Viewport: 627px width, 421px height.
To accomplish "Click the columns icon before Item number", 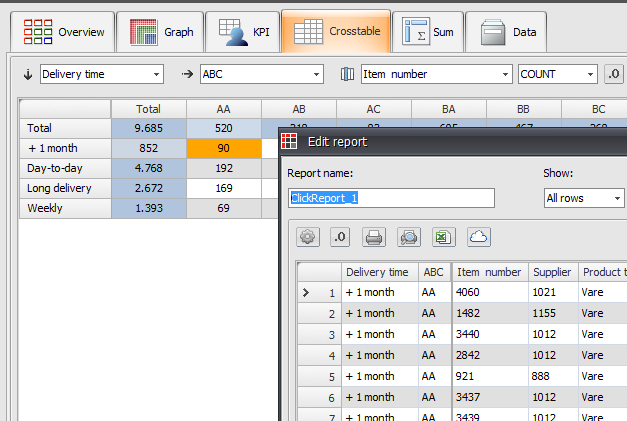I will tap(347, 74).
